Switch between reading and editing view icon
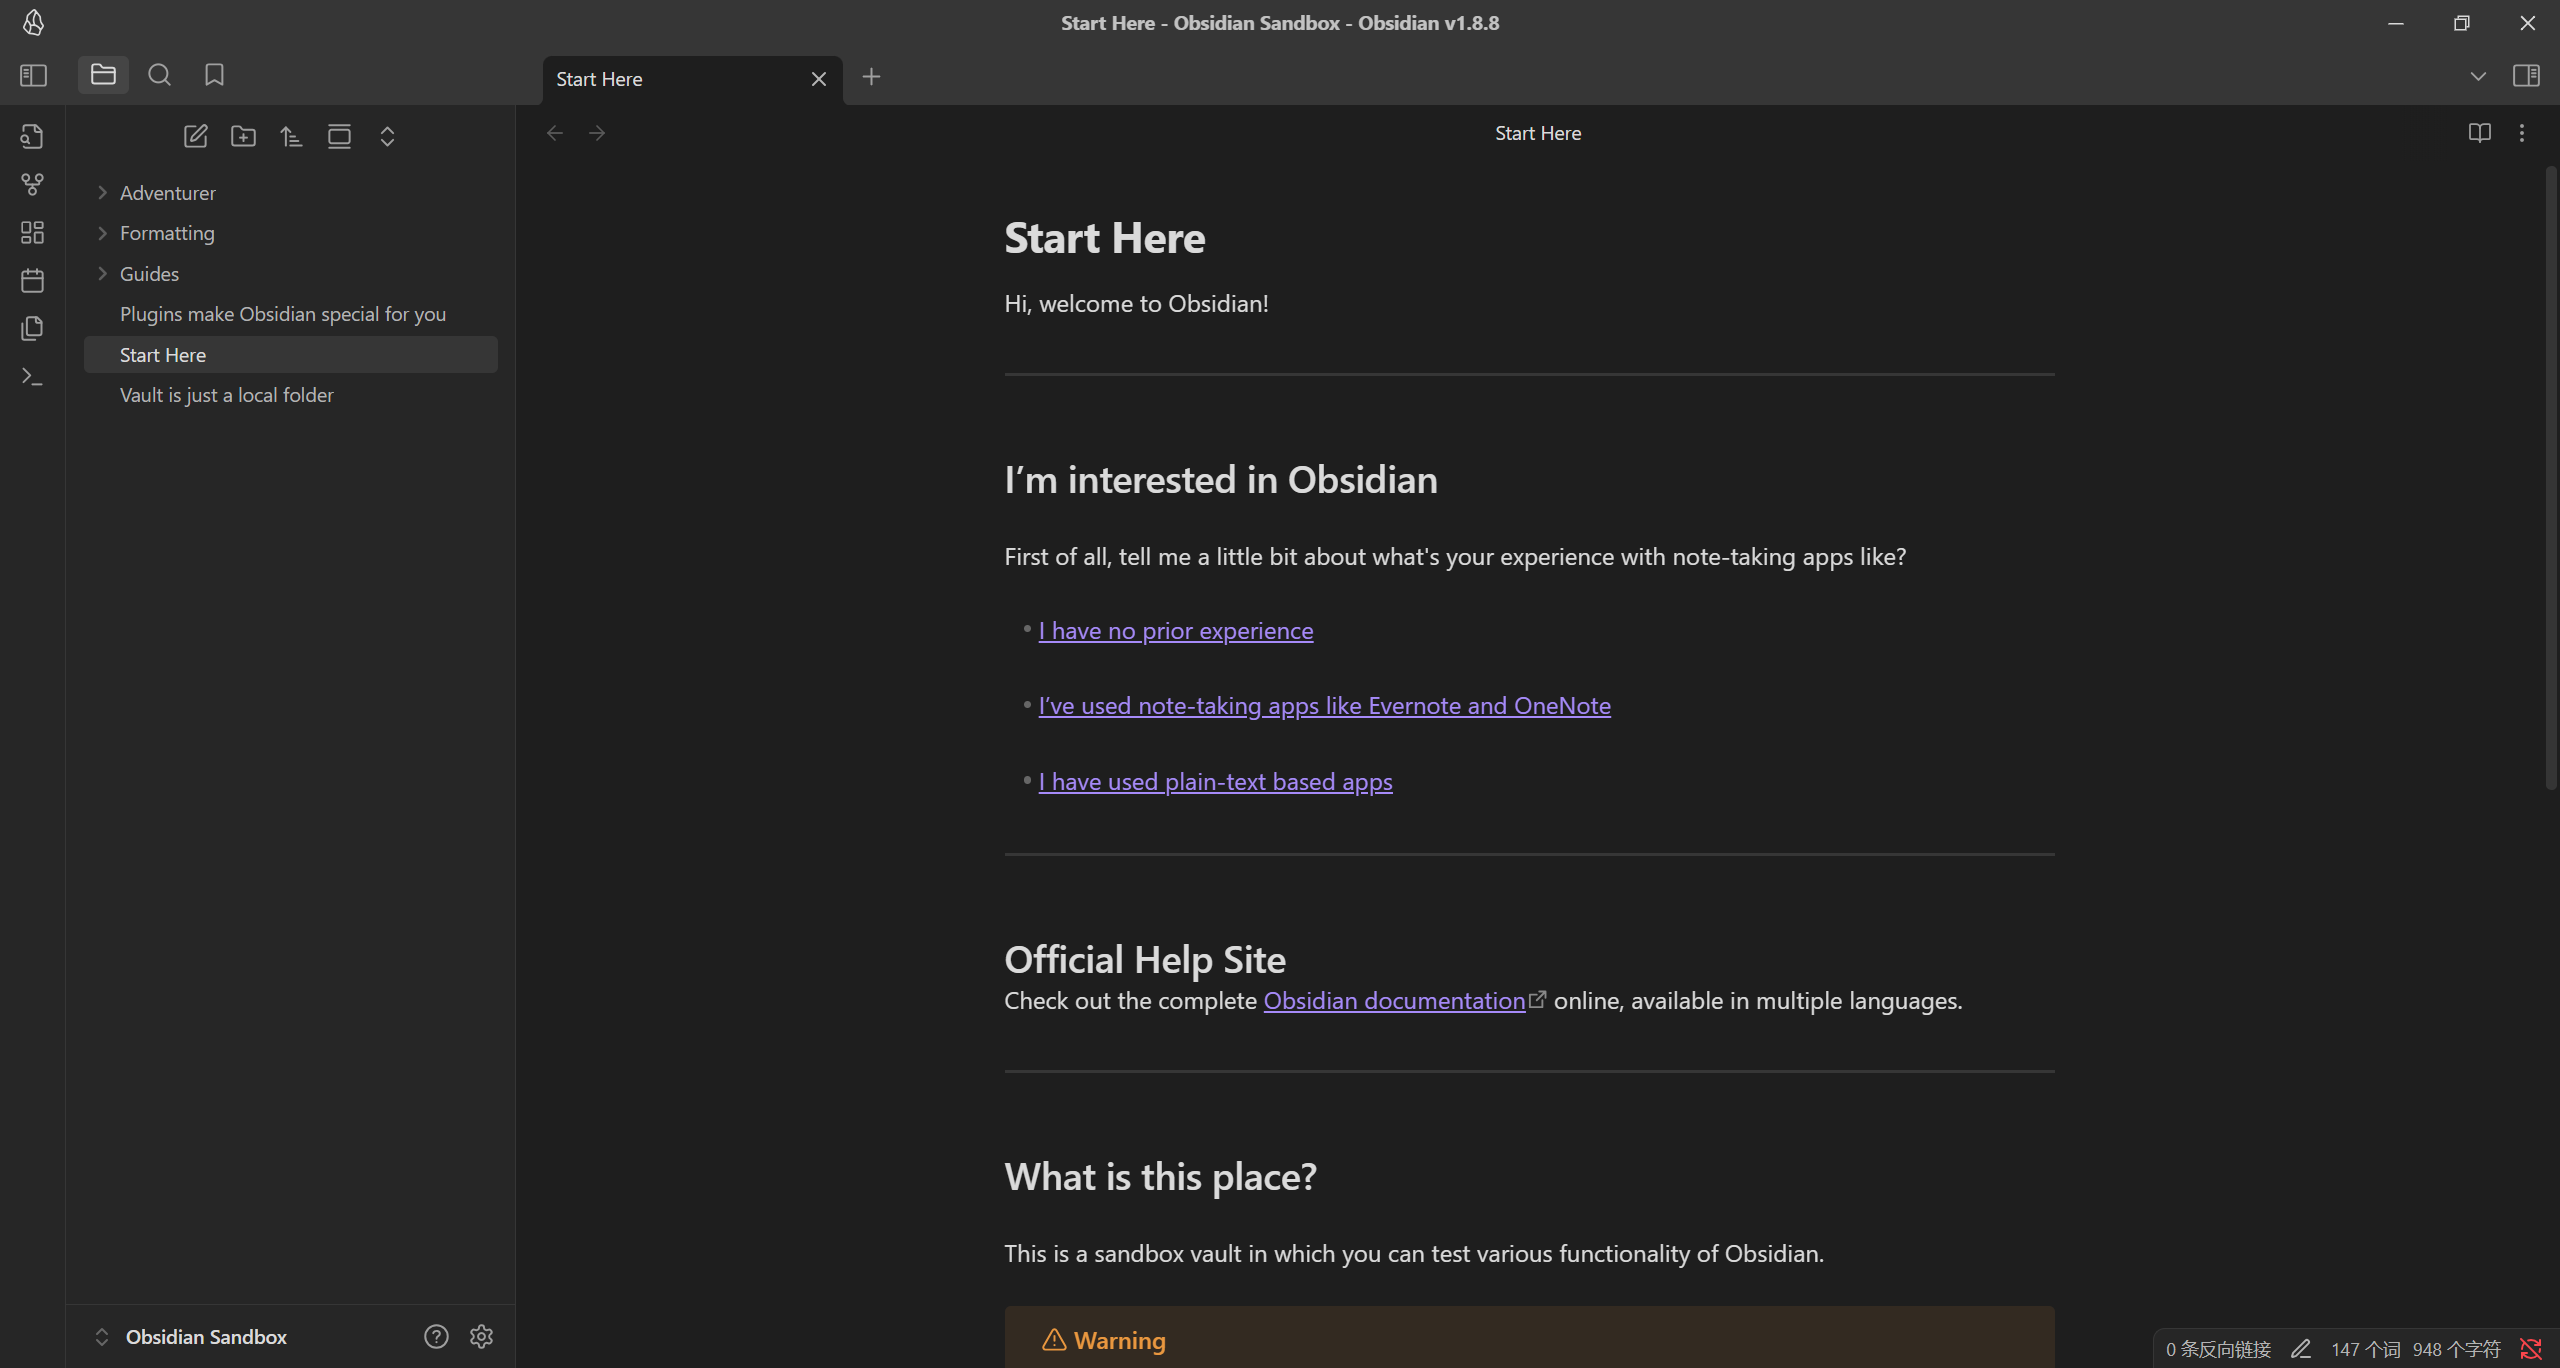The image size is (2560, 1368). (x=2479, y=133)
